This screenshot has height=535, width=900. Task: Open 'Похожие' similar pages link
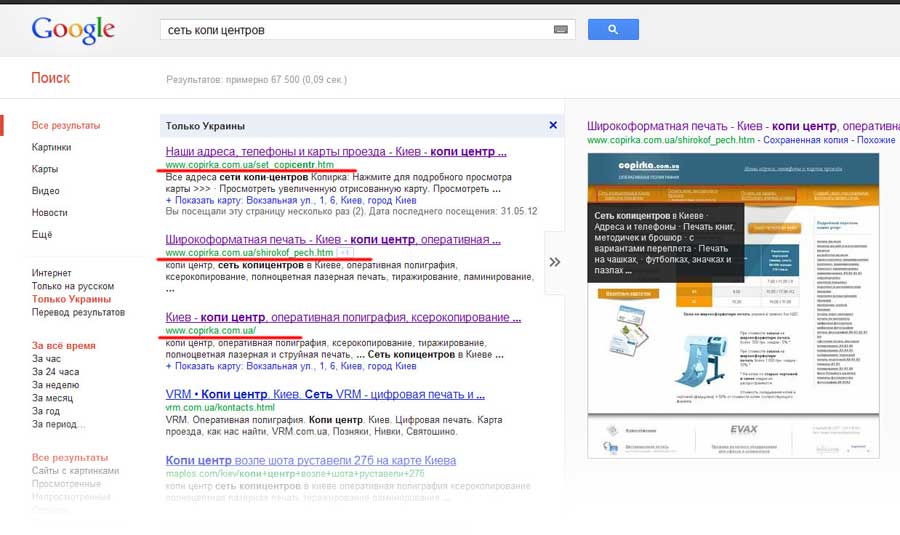click(876, 140)
